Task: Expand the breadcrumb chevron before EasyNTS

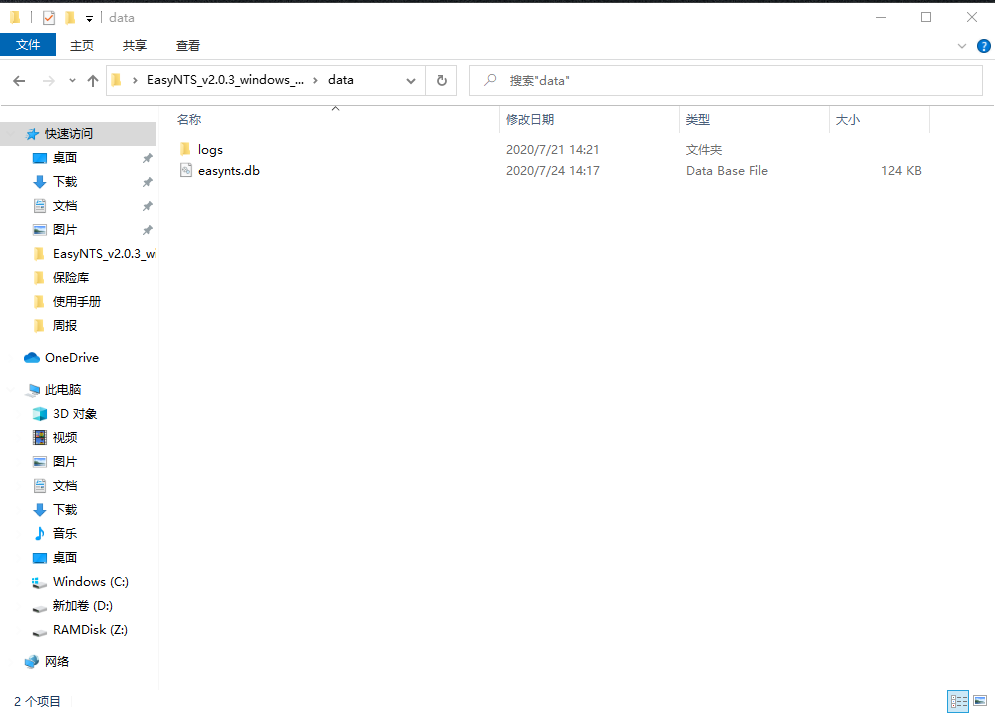Action: click(x=135, y=81)
